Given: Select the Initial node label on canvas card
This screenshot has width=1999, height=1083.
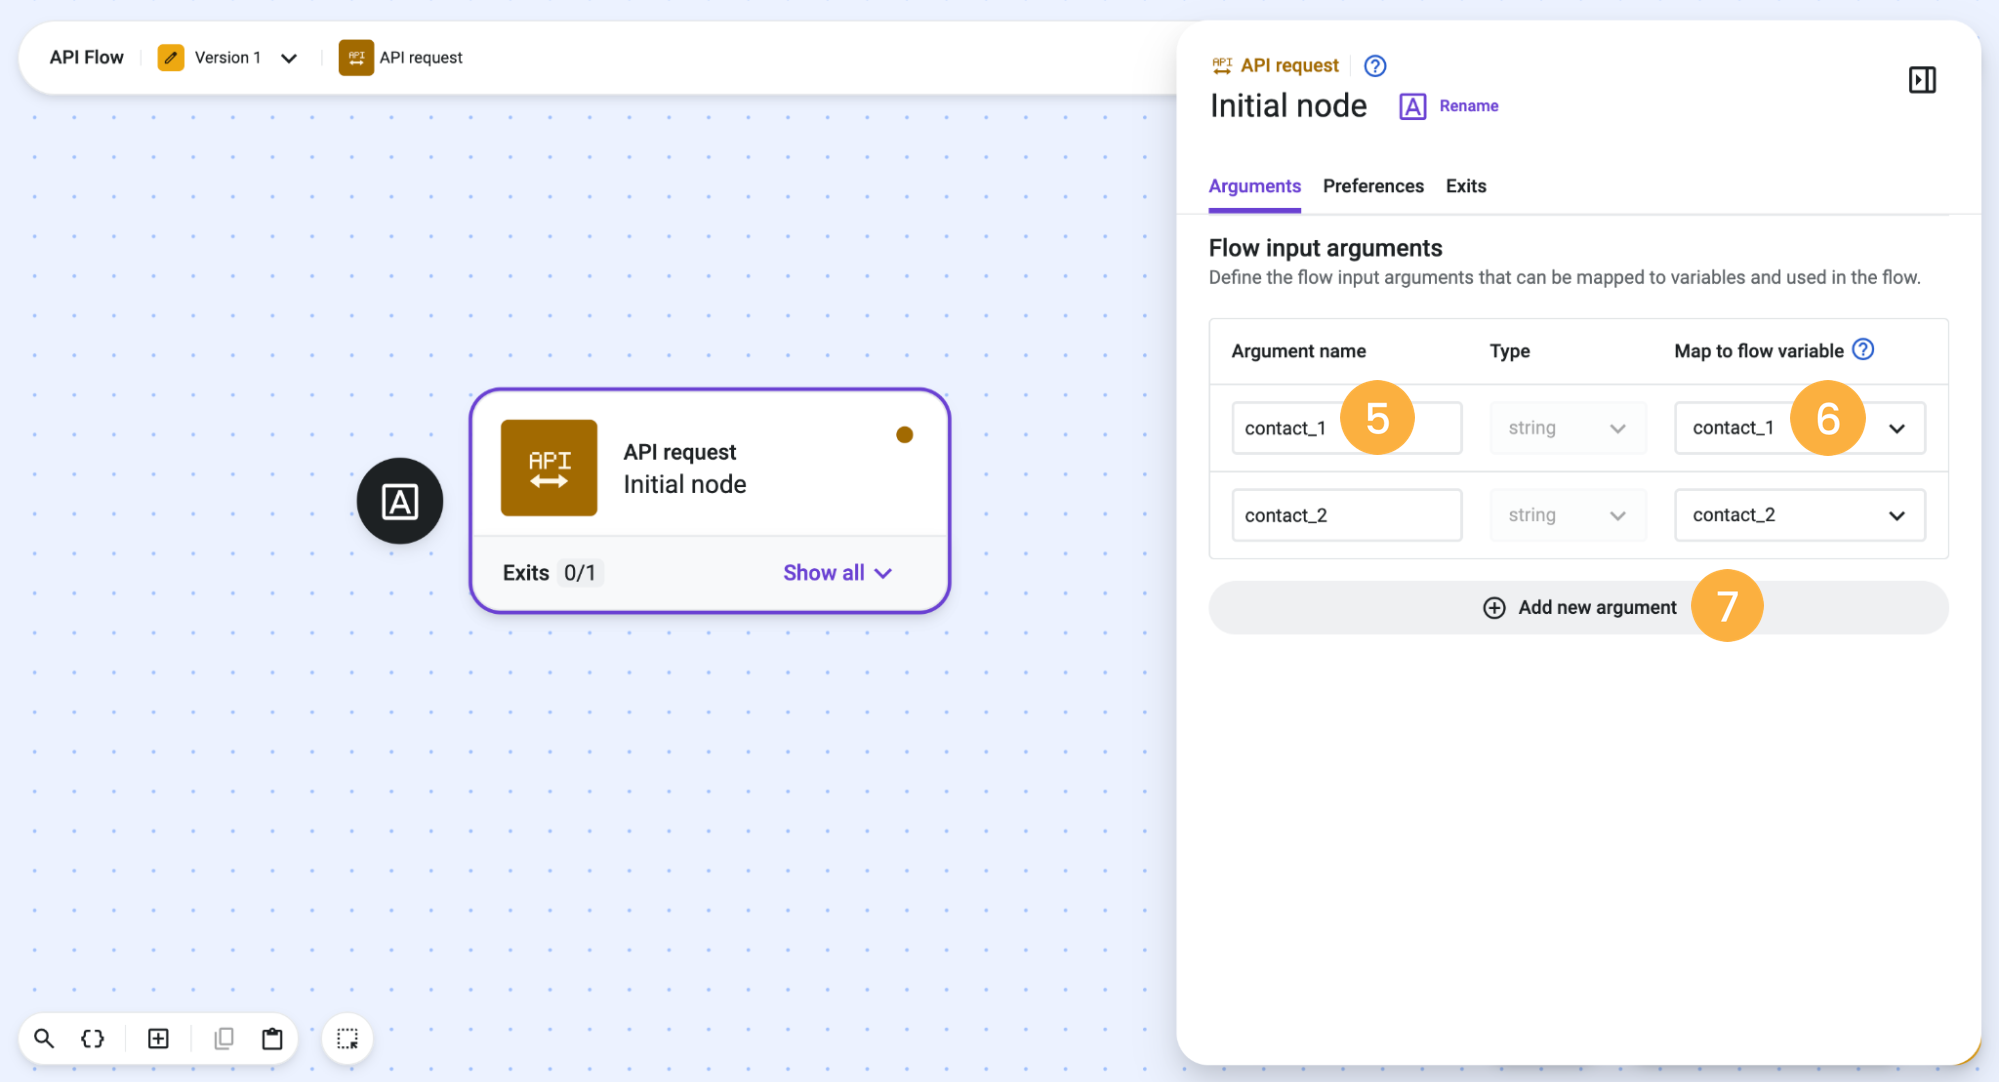Looking at the screenshot, I should point(685,485).
